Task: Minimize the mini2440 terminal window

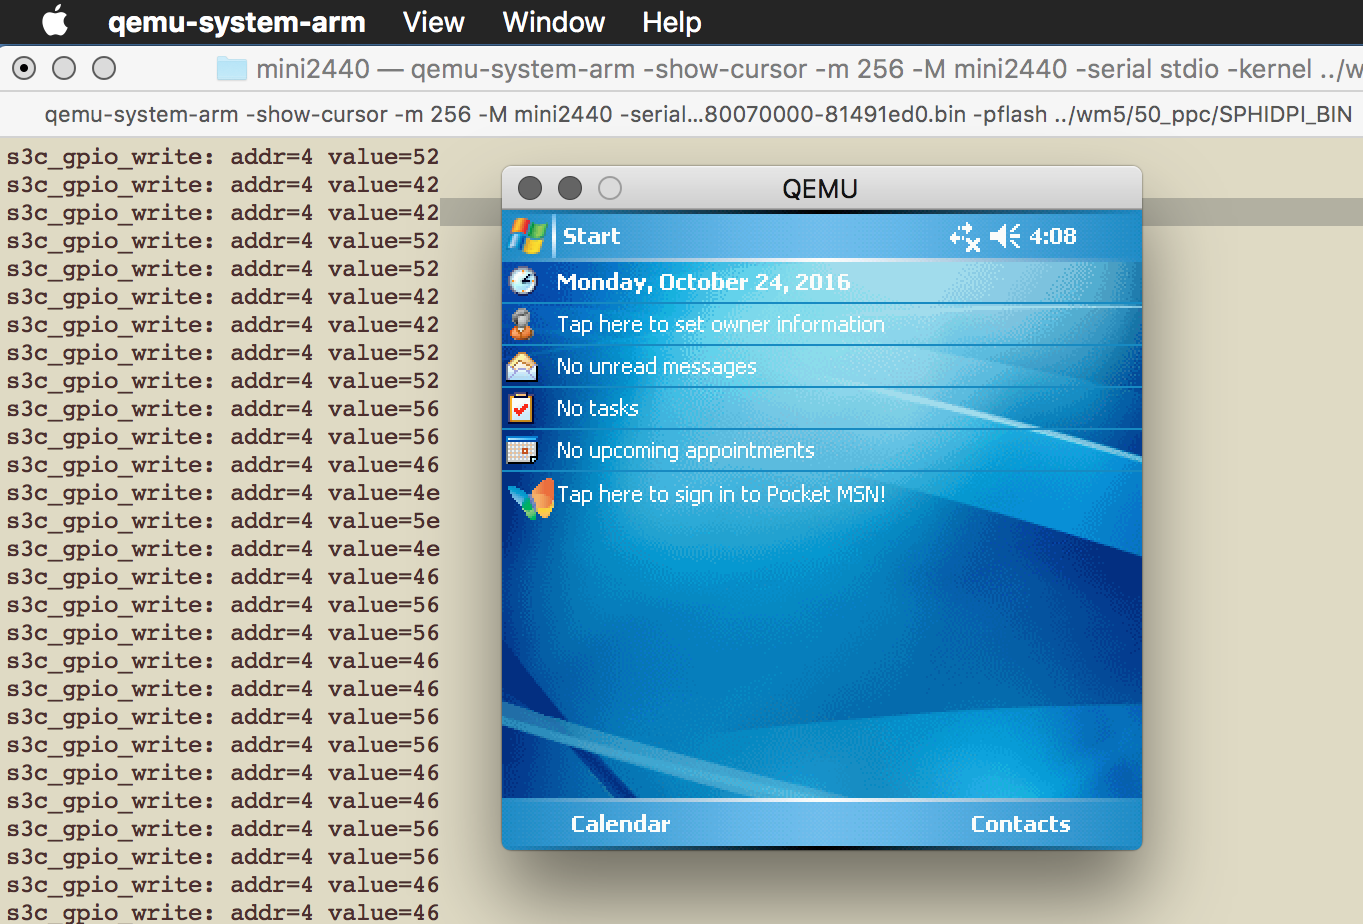Action: (64, 68)
